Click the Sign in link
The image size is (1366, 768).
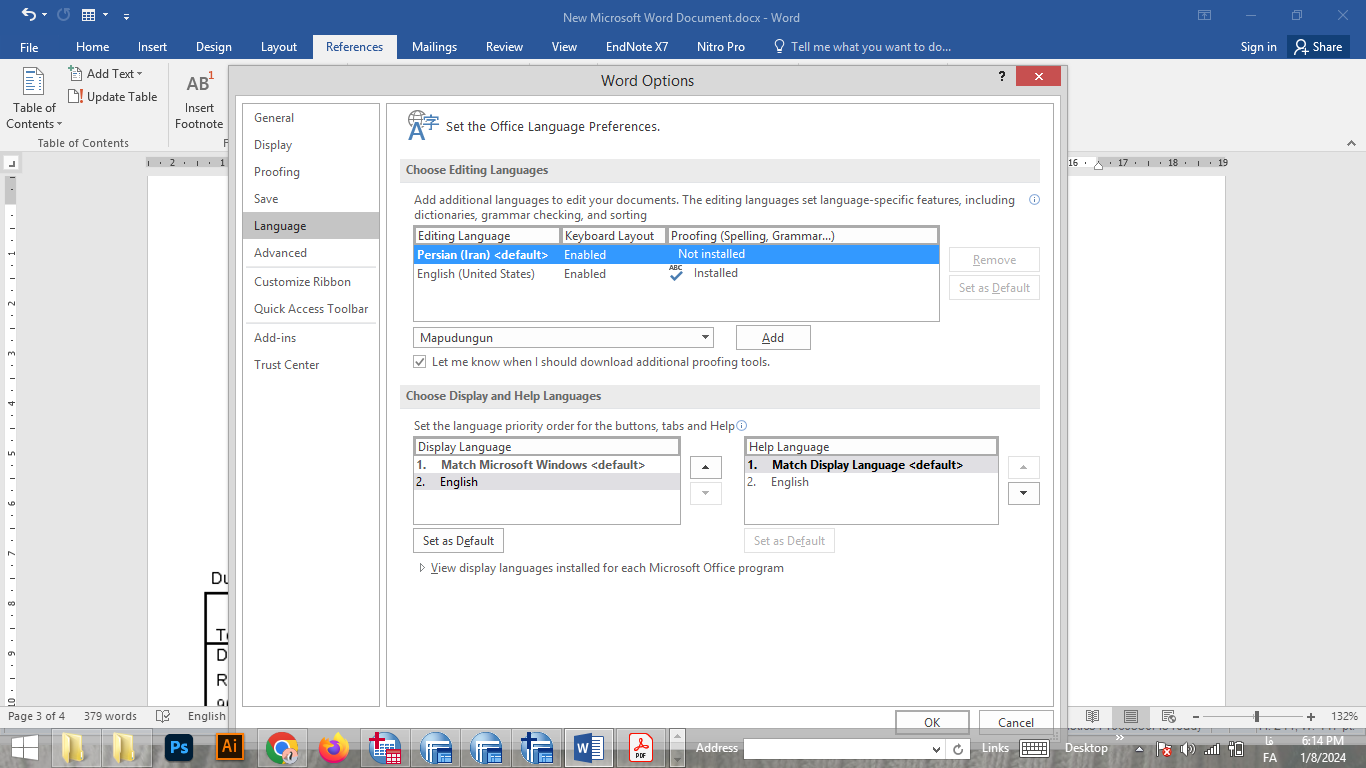point(1258,47)
